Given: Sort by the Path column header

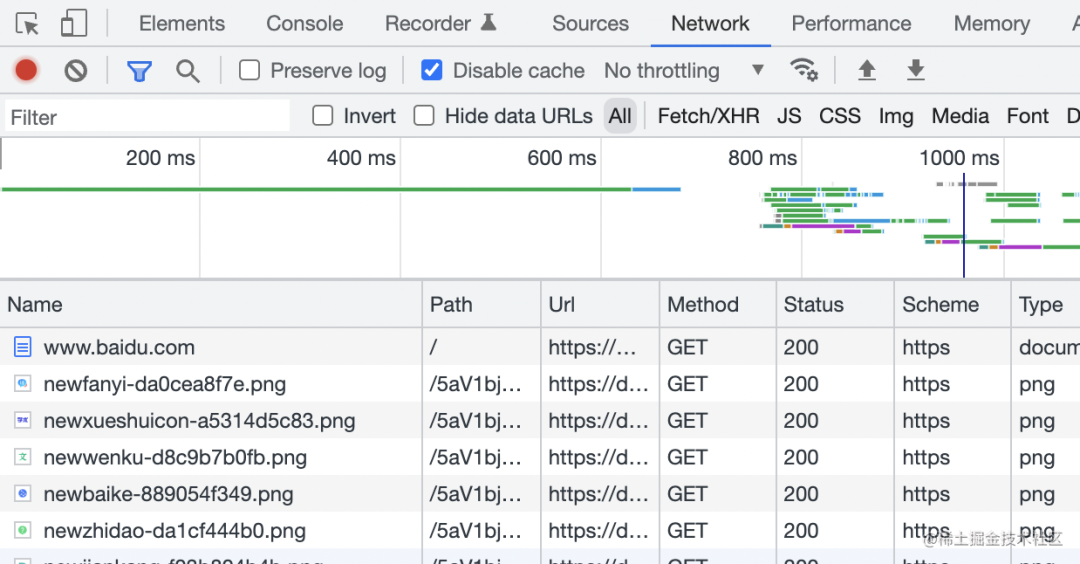Looking at the screenshot, I should [481, 304].
